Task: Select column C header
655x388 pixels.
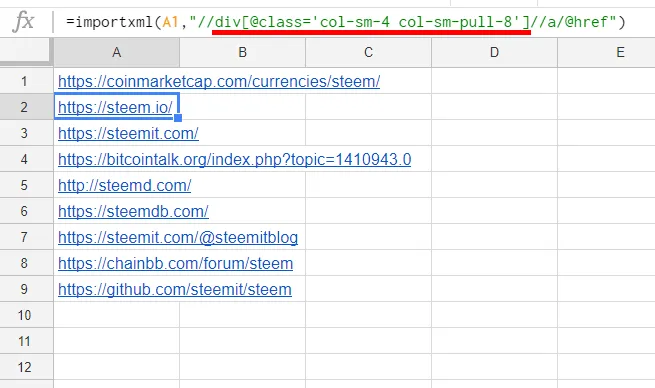Action: point(368,52)
